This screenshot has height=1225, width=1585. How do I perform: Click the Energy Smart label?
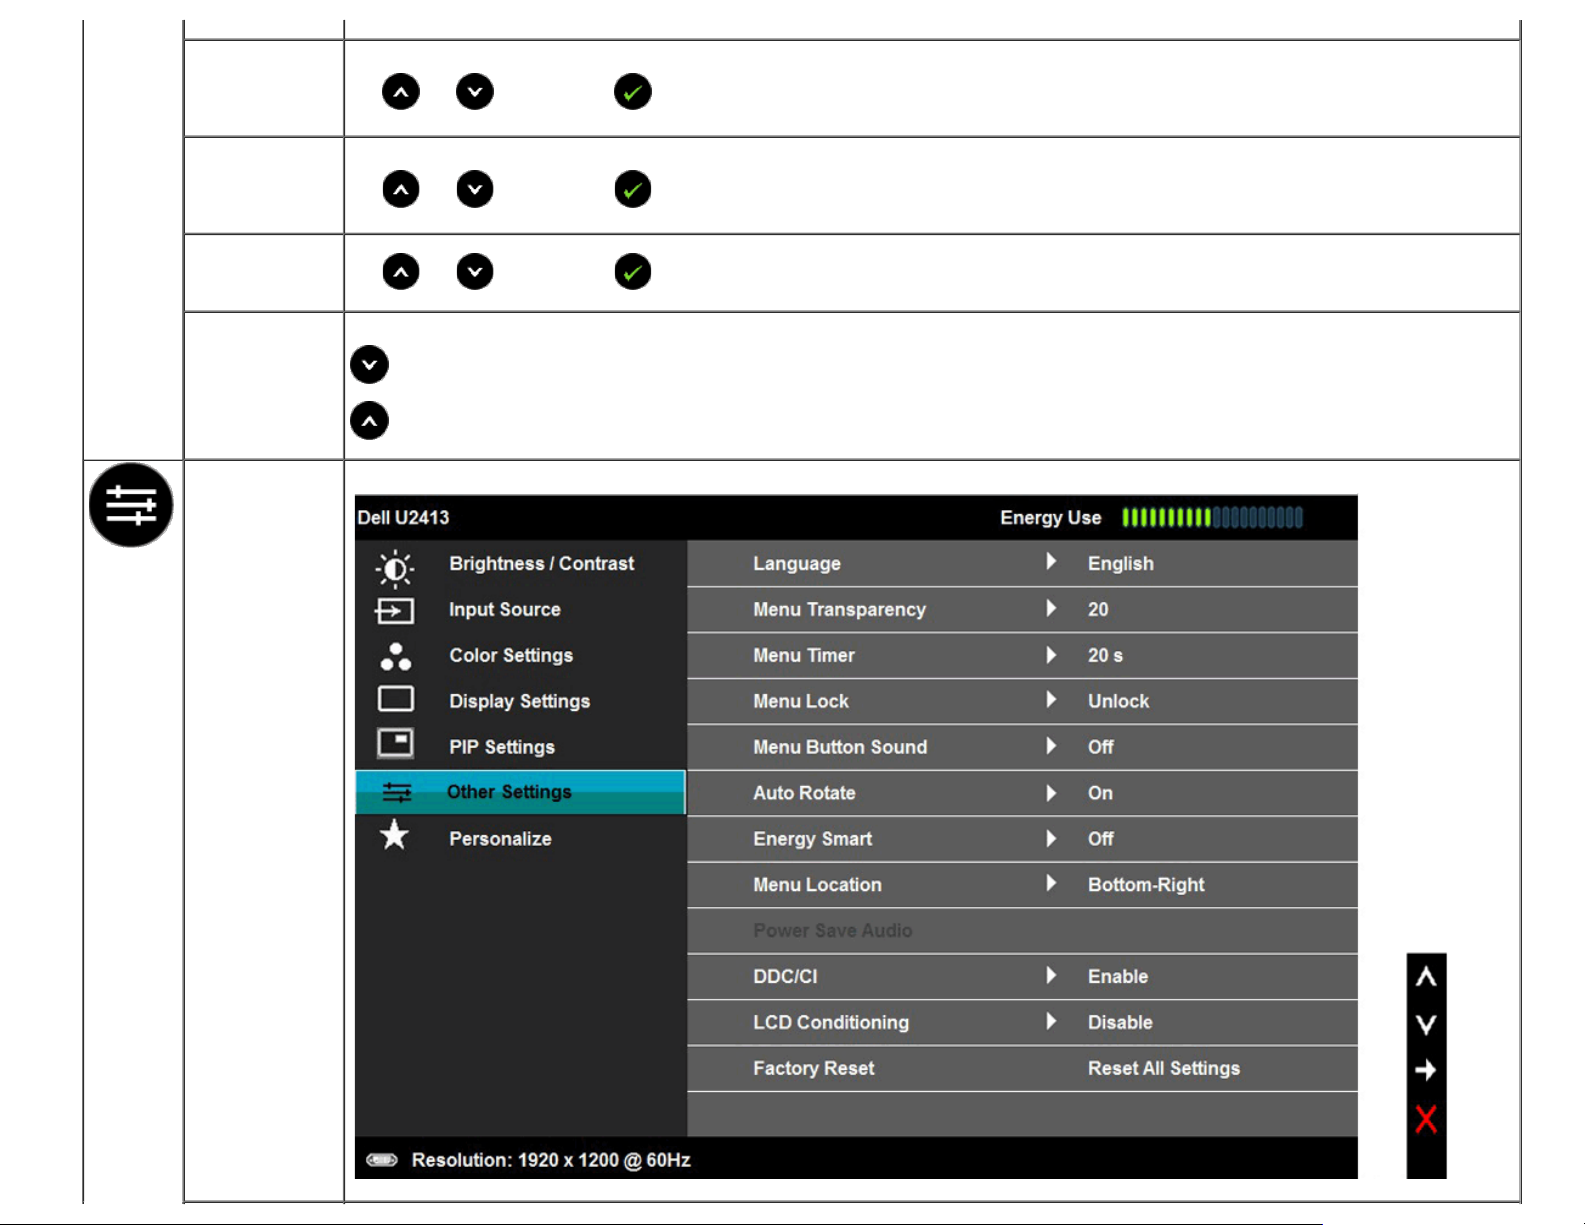coord(813,839)
